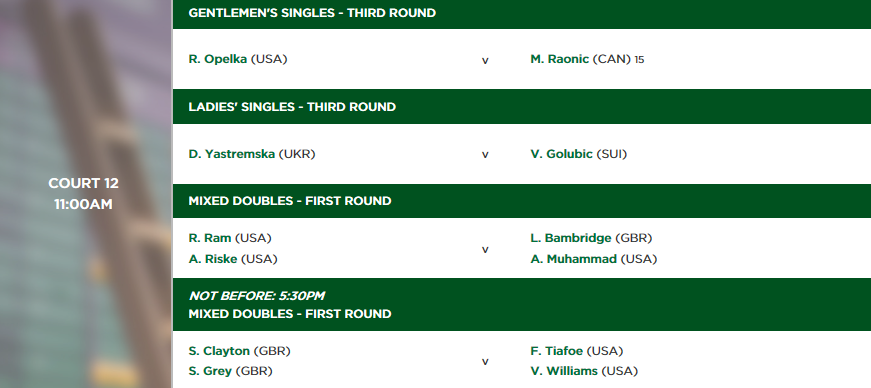
Task: Click the v between Yastremska and Golubic
Action: point(485,155)
